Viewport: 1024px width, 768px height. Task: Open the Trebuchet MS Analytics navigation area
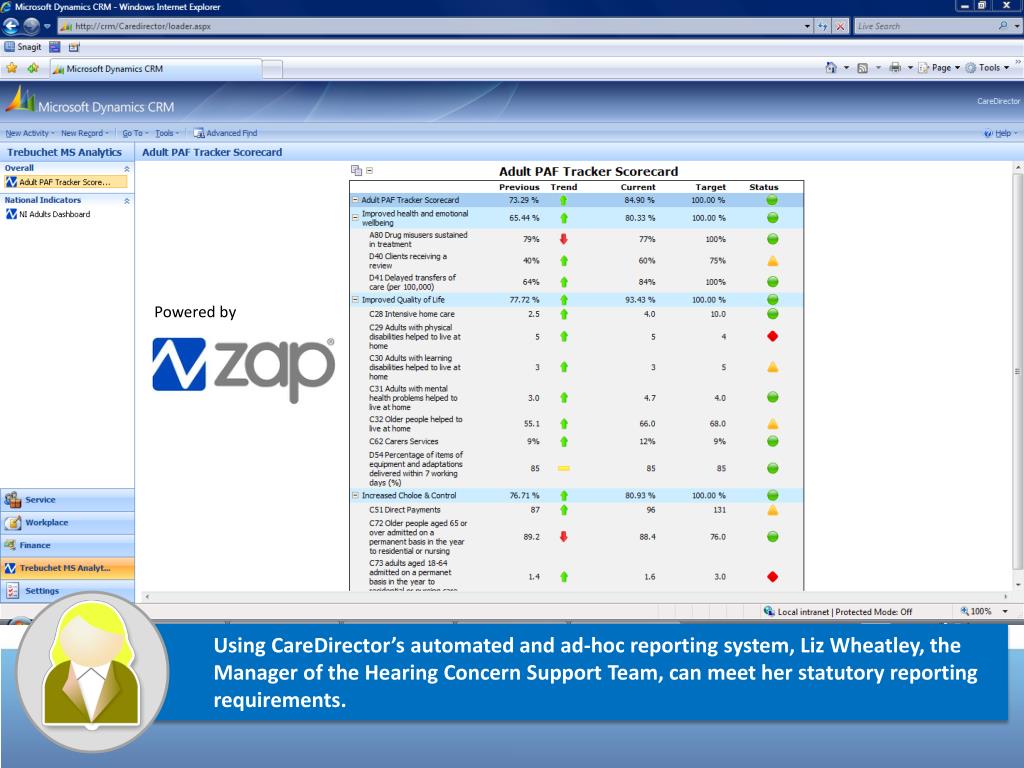(67, 568)
